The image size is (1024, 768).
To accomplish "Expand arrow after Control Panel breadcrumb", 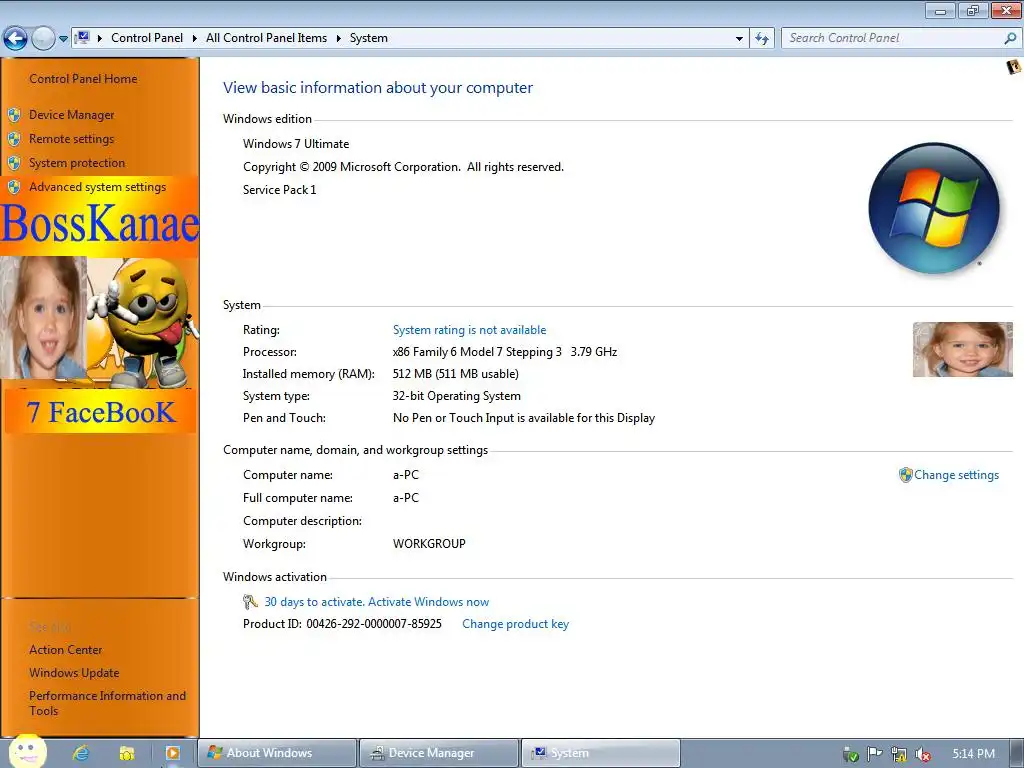I will (x=195, y=38).
